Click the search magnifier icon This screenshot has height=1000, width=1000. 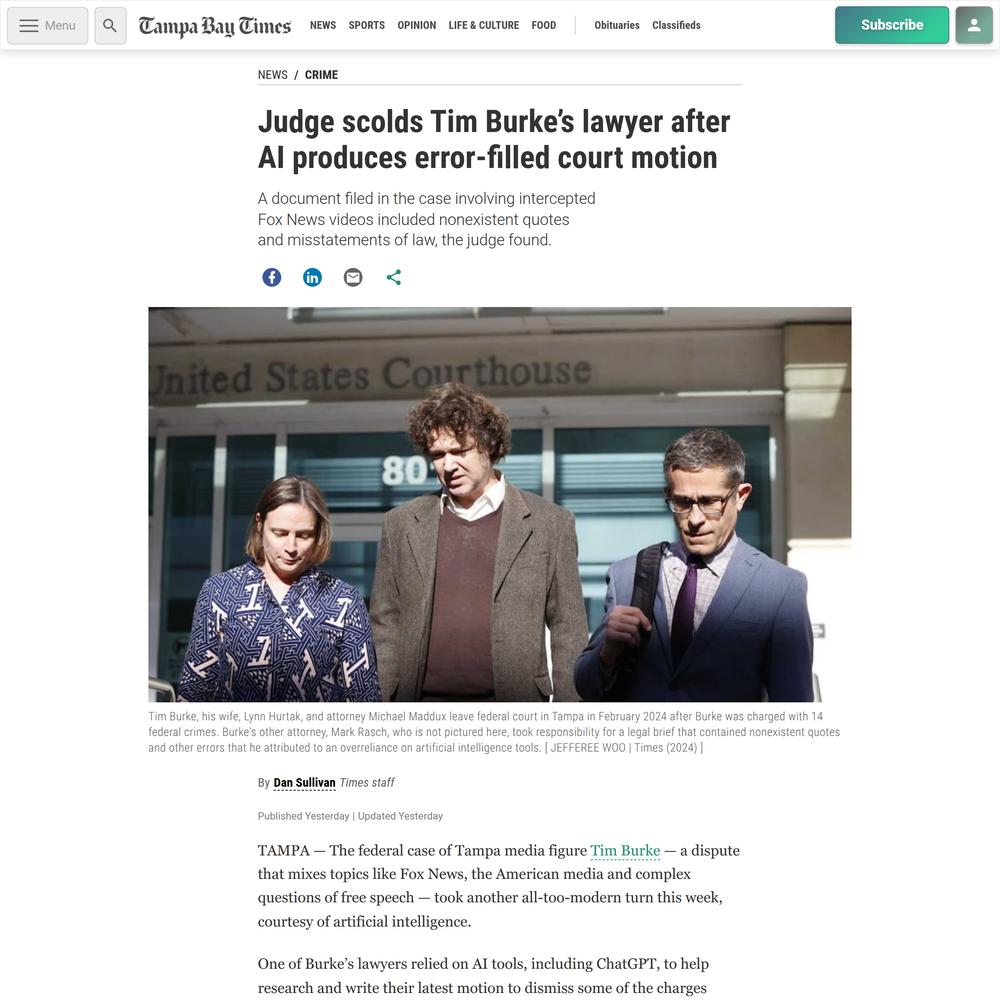(x=110, y=26)
